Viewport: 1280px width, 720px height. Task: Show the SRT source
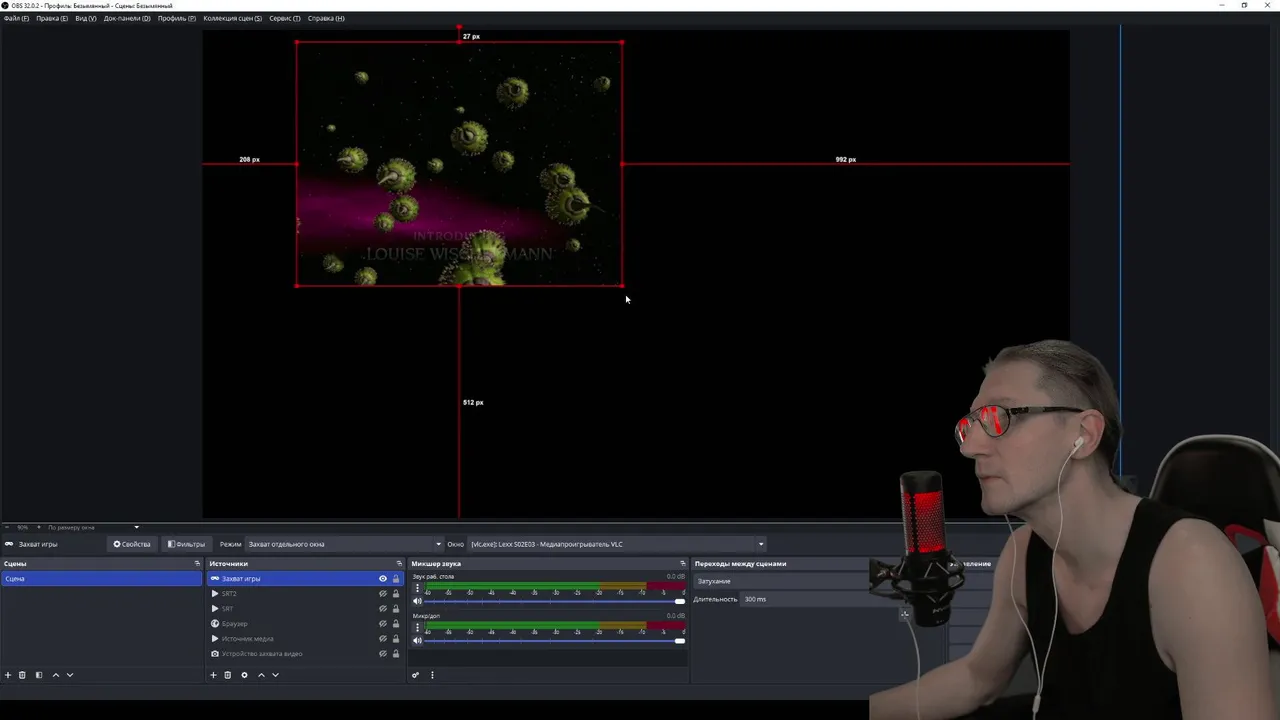pos(382,609)
